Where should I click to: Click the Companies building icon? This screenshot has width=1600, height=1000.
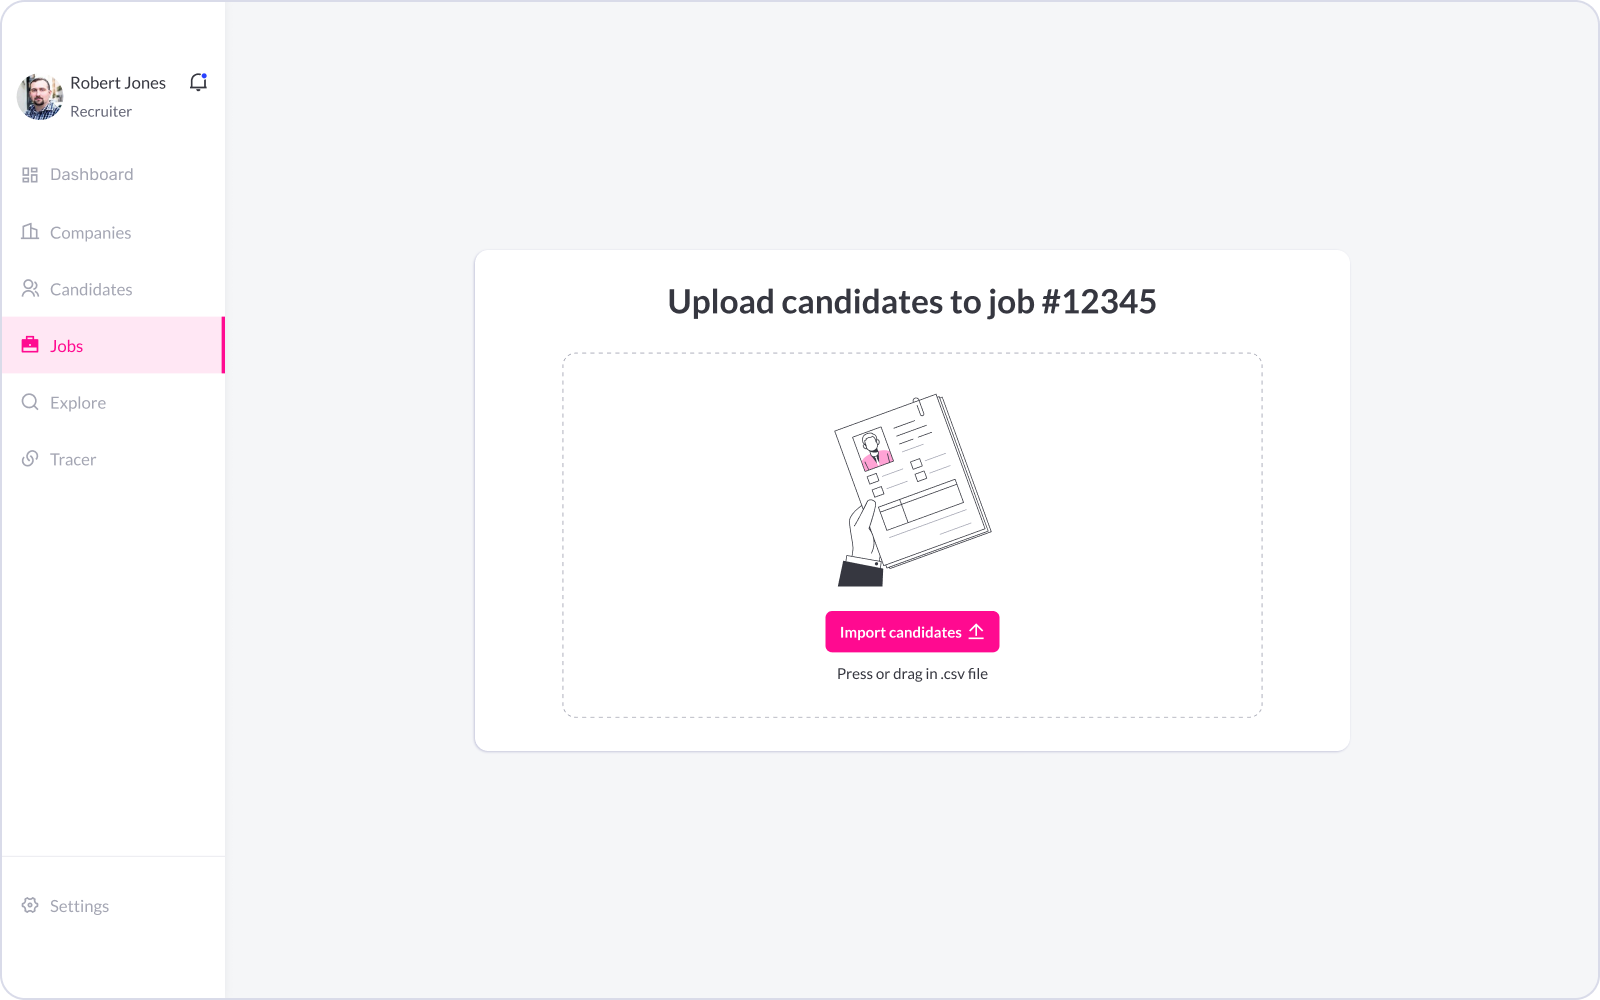(x=30, y=231)
